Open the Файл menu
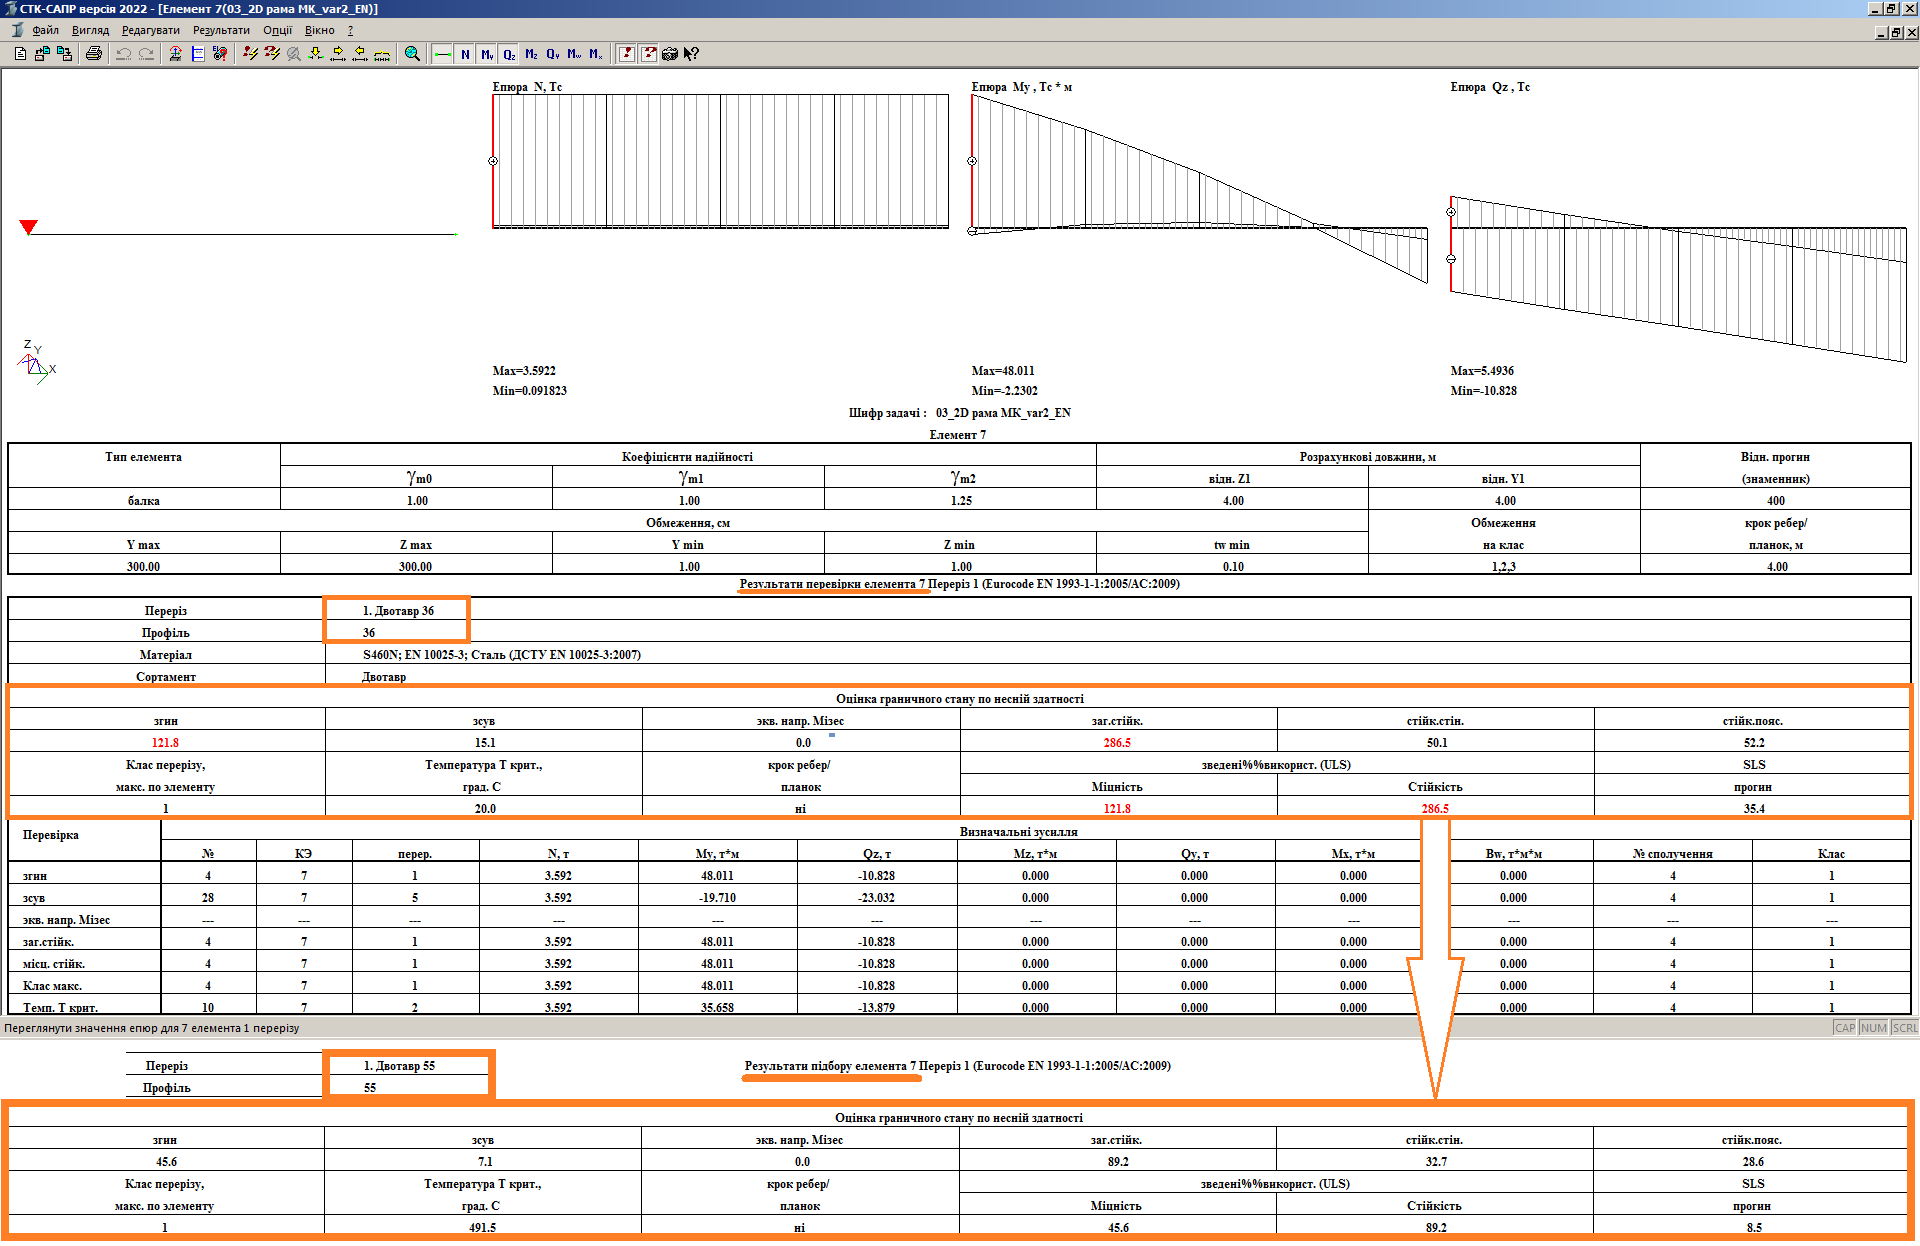Image resolution: width=1920 pixels, height=1246 pixels. [x=45, y=30]
